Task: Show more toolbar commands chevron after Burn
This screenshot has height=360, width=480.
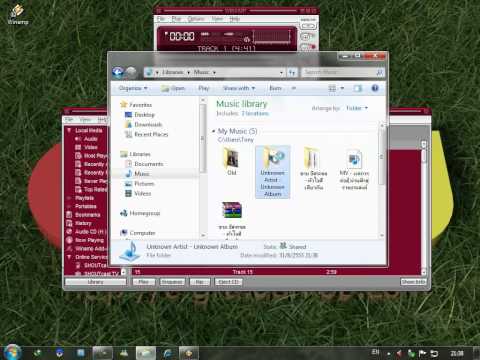Action: (x=294, y=88)
